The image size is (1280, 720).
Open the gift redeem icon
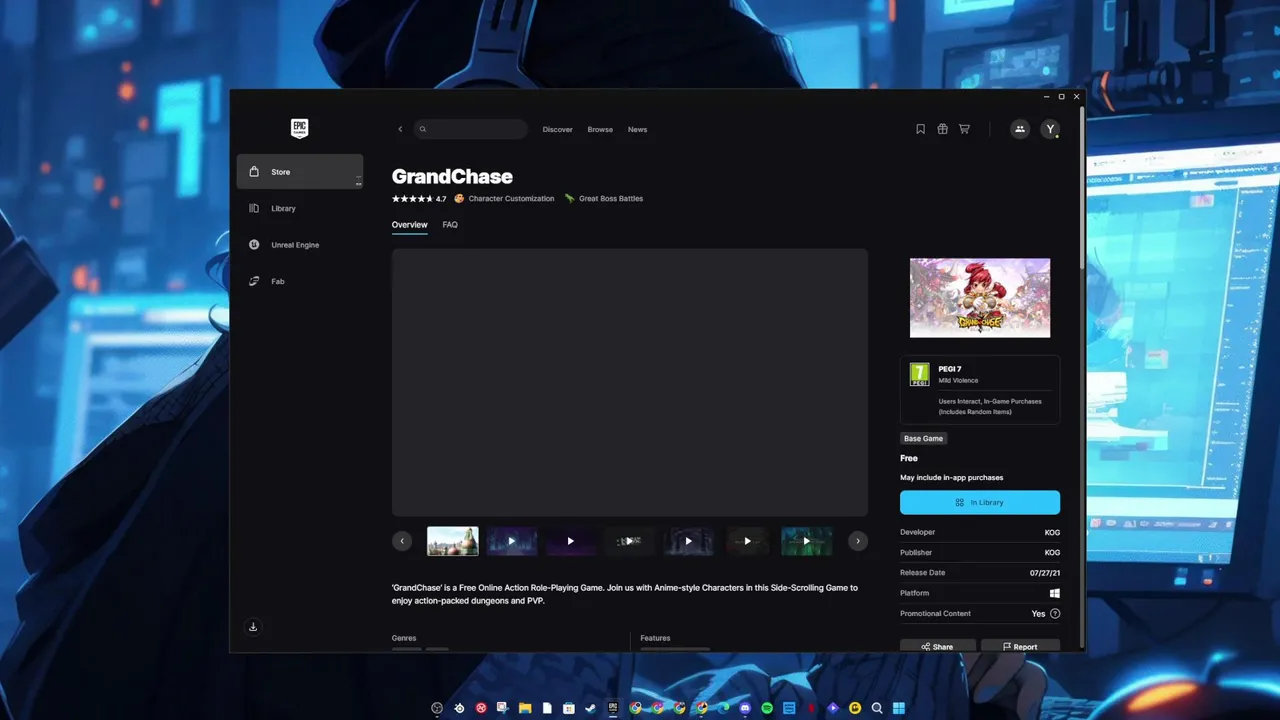click(942, 129)
